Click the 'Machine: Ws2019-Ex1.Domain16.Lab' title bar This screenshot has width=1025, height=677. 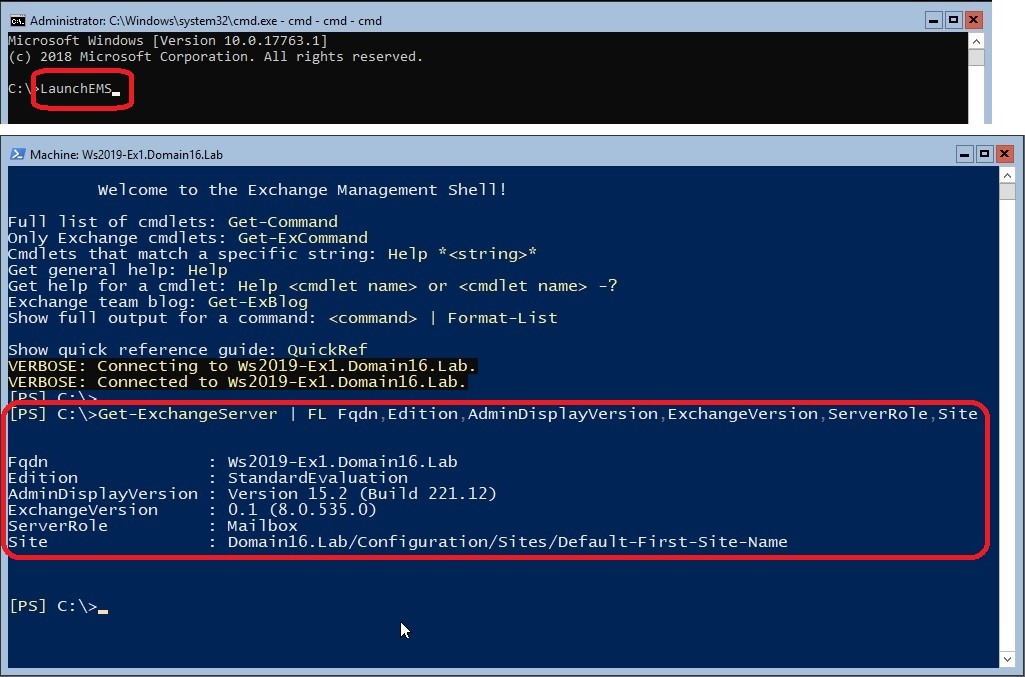[126, 155]
